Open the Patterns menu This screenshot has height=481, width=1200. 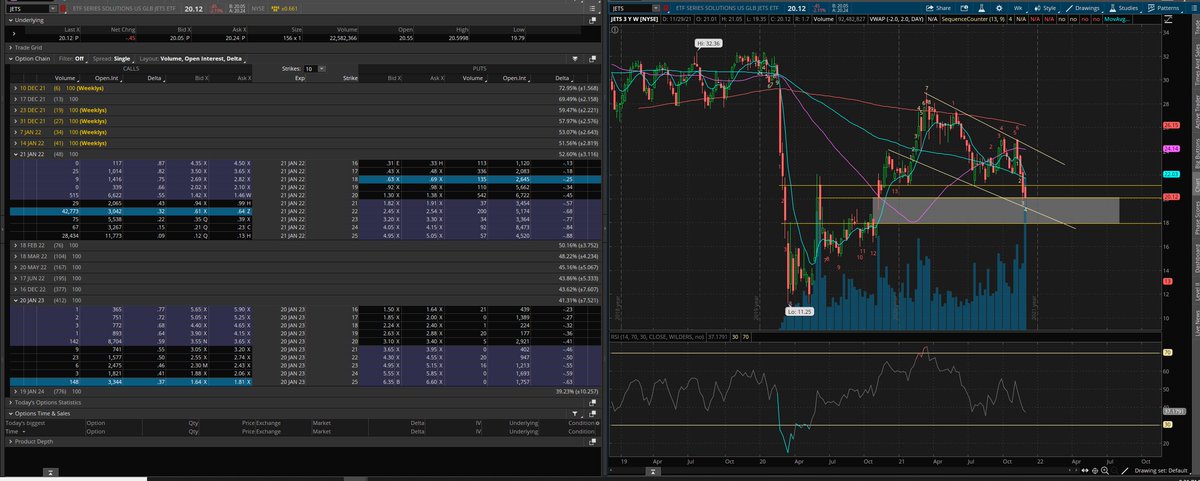point(1163,8)
